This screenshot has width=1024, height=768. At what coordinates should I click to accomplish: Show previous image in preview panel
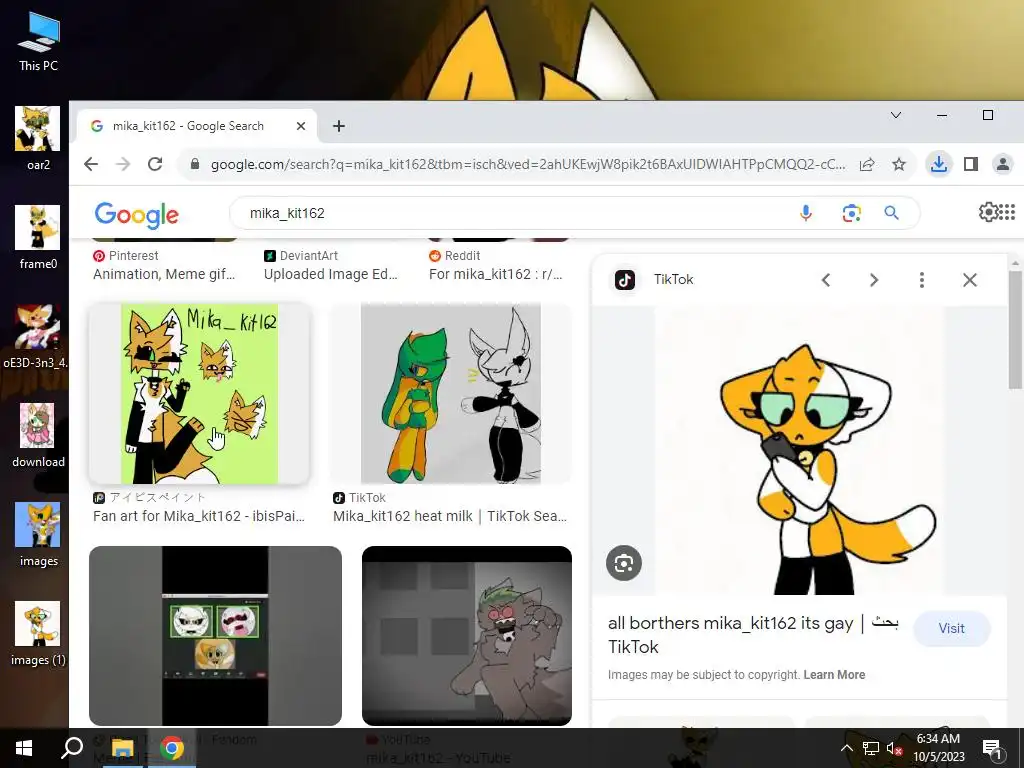(826, 280)
